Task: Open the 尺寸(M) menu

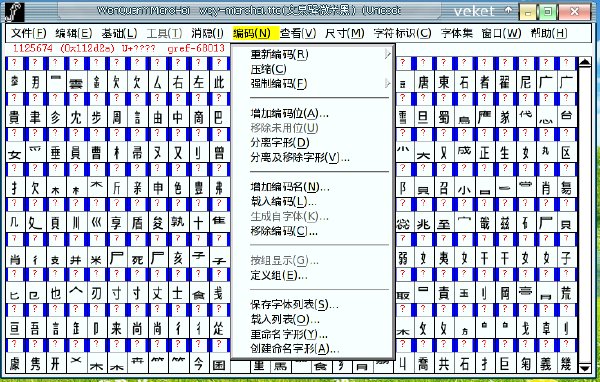Action: 344,33
